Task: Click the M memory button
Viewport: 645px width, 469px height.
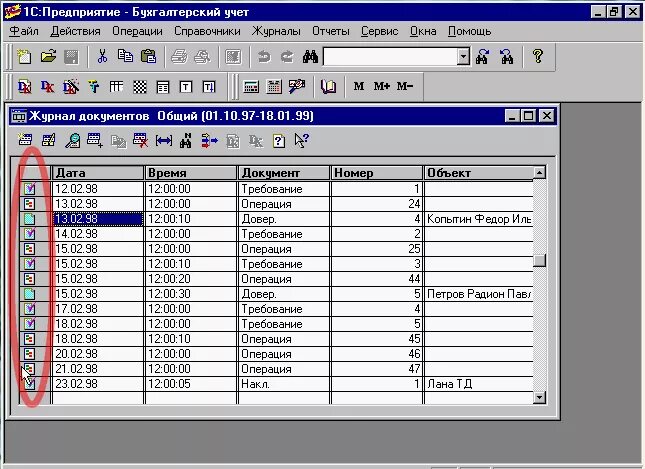Action: pos(359,86)
